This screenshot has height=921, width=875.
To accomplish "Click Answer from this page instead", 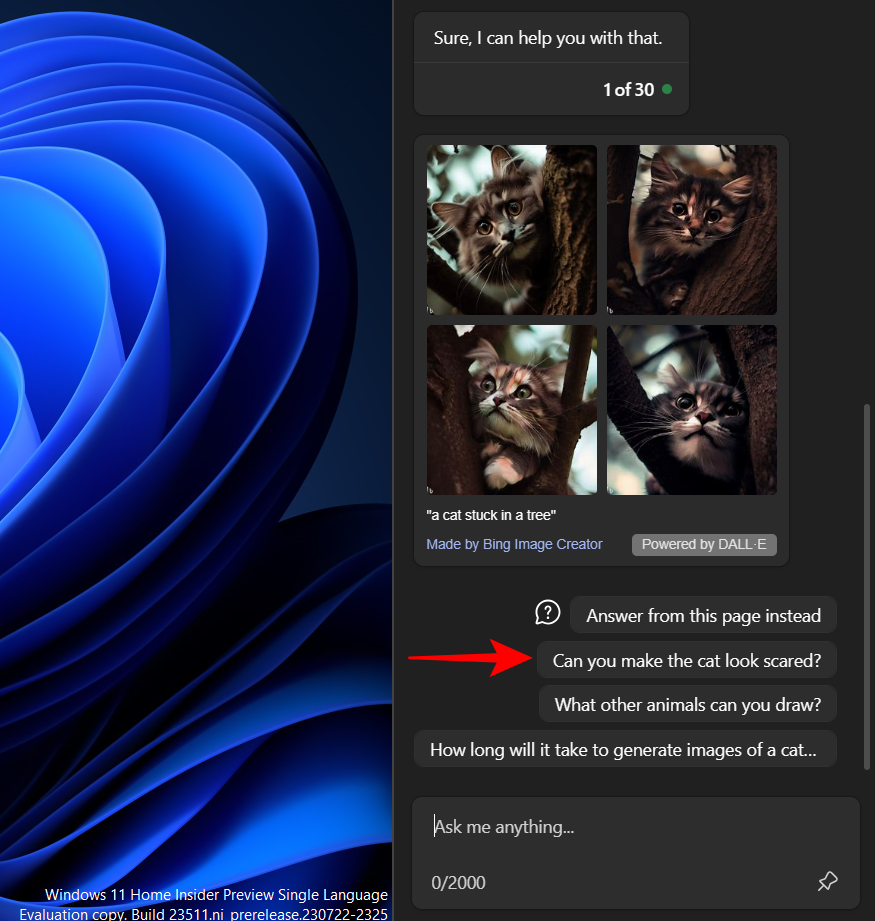I will 703,614.
